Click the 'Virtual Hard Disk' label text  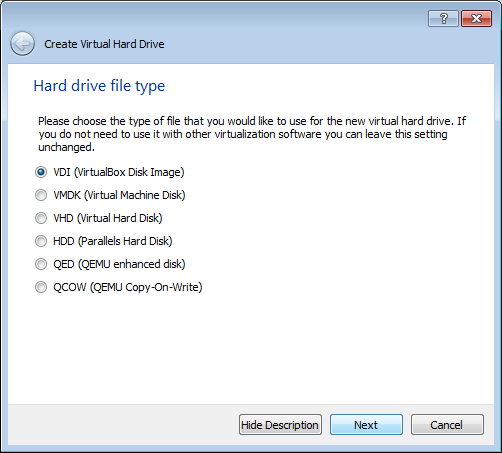coord(120,218)
